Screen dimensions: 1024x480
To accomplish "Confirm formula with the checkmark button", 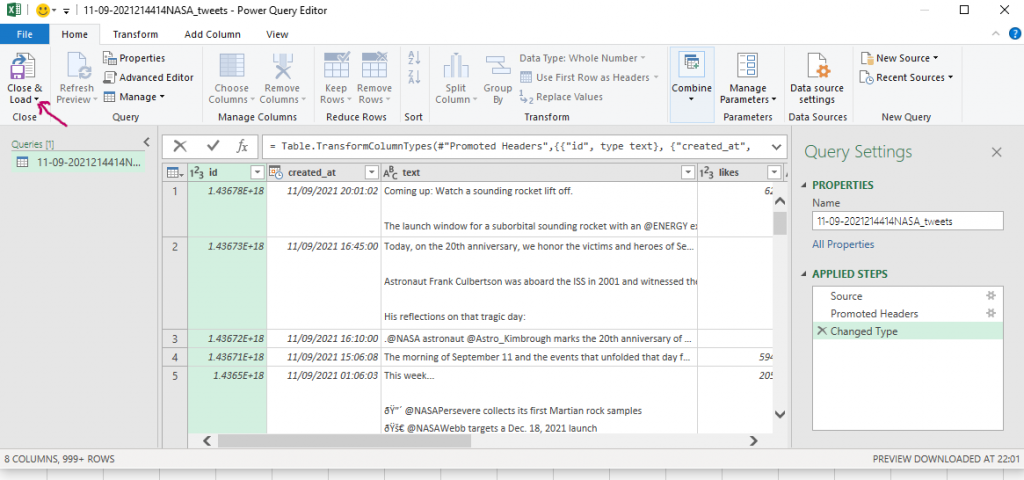I will pos(212,146).
